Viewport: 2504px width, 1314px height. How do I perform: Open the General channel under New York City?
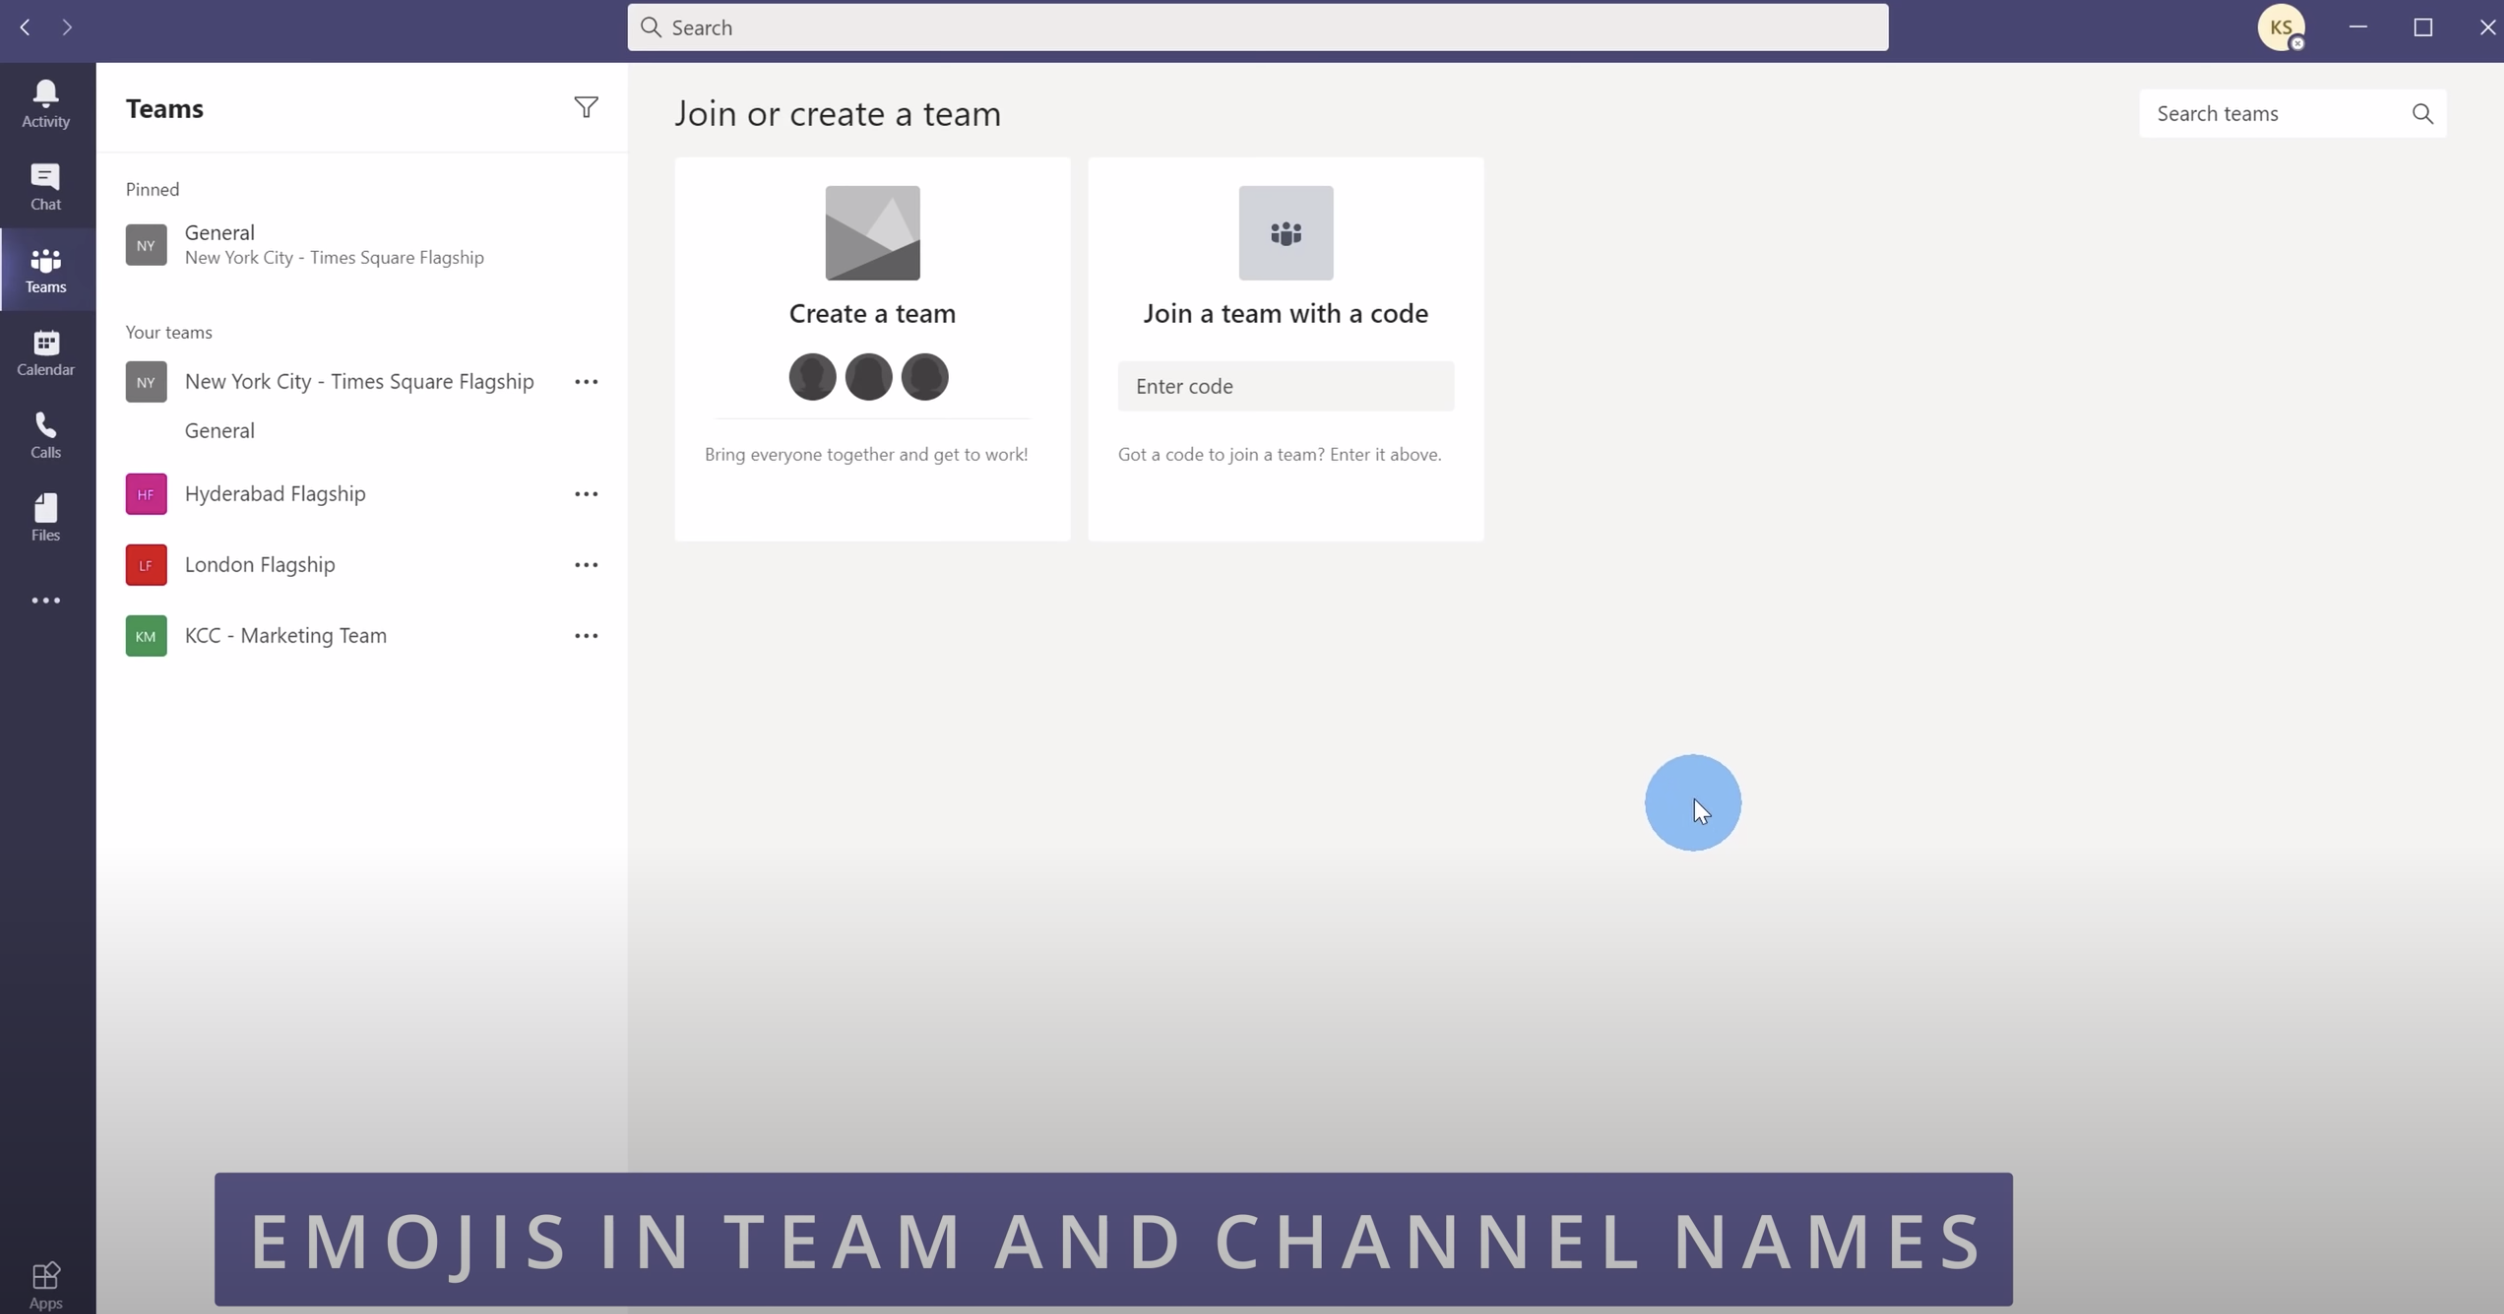click(x=218, y=430)
